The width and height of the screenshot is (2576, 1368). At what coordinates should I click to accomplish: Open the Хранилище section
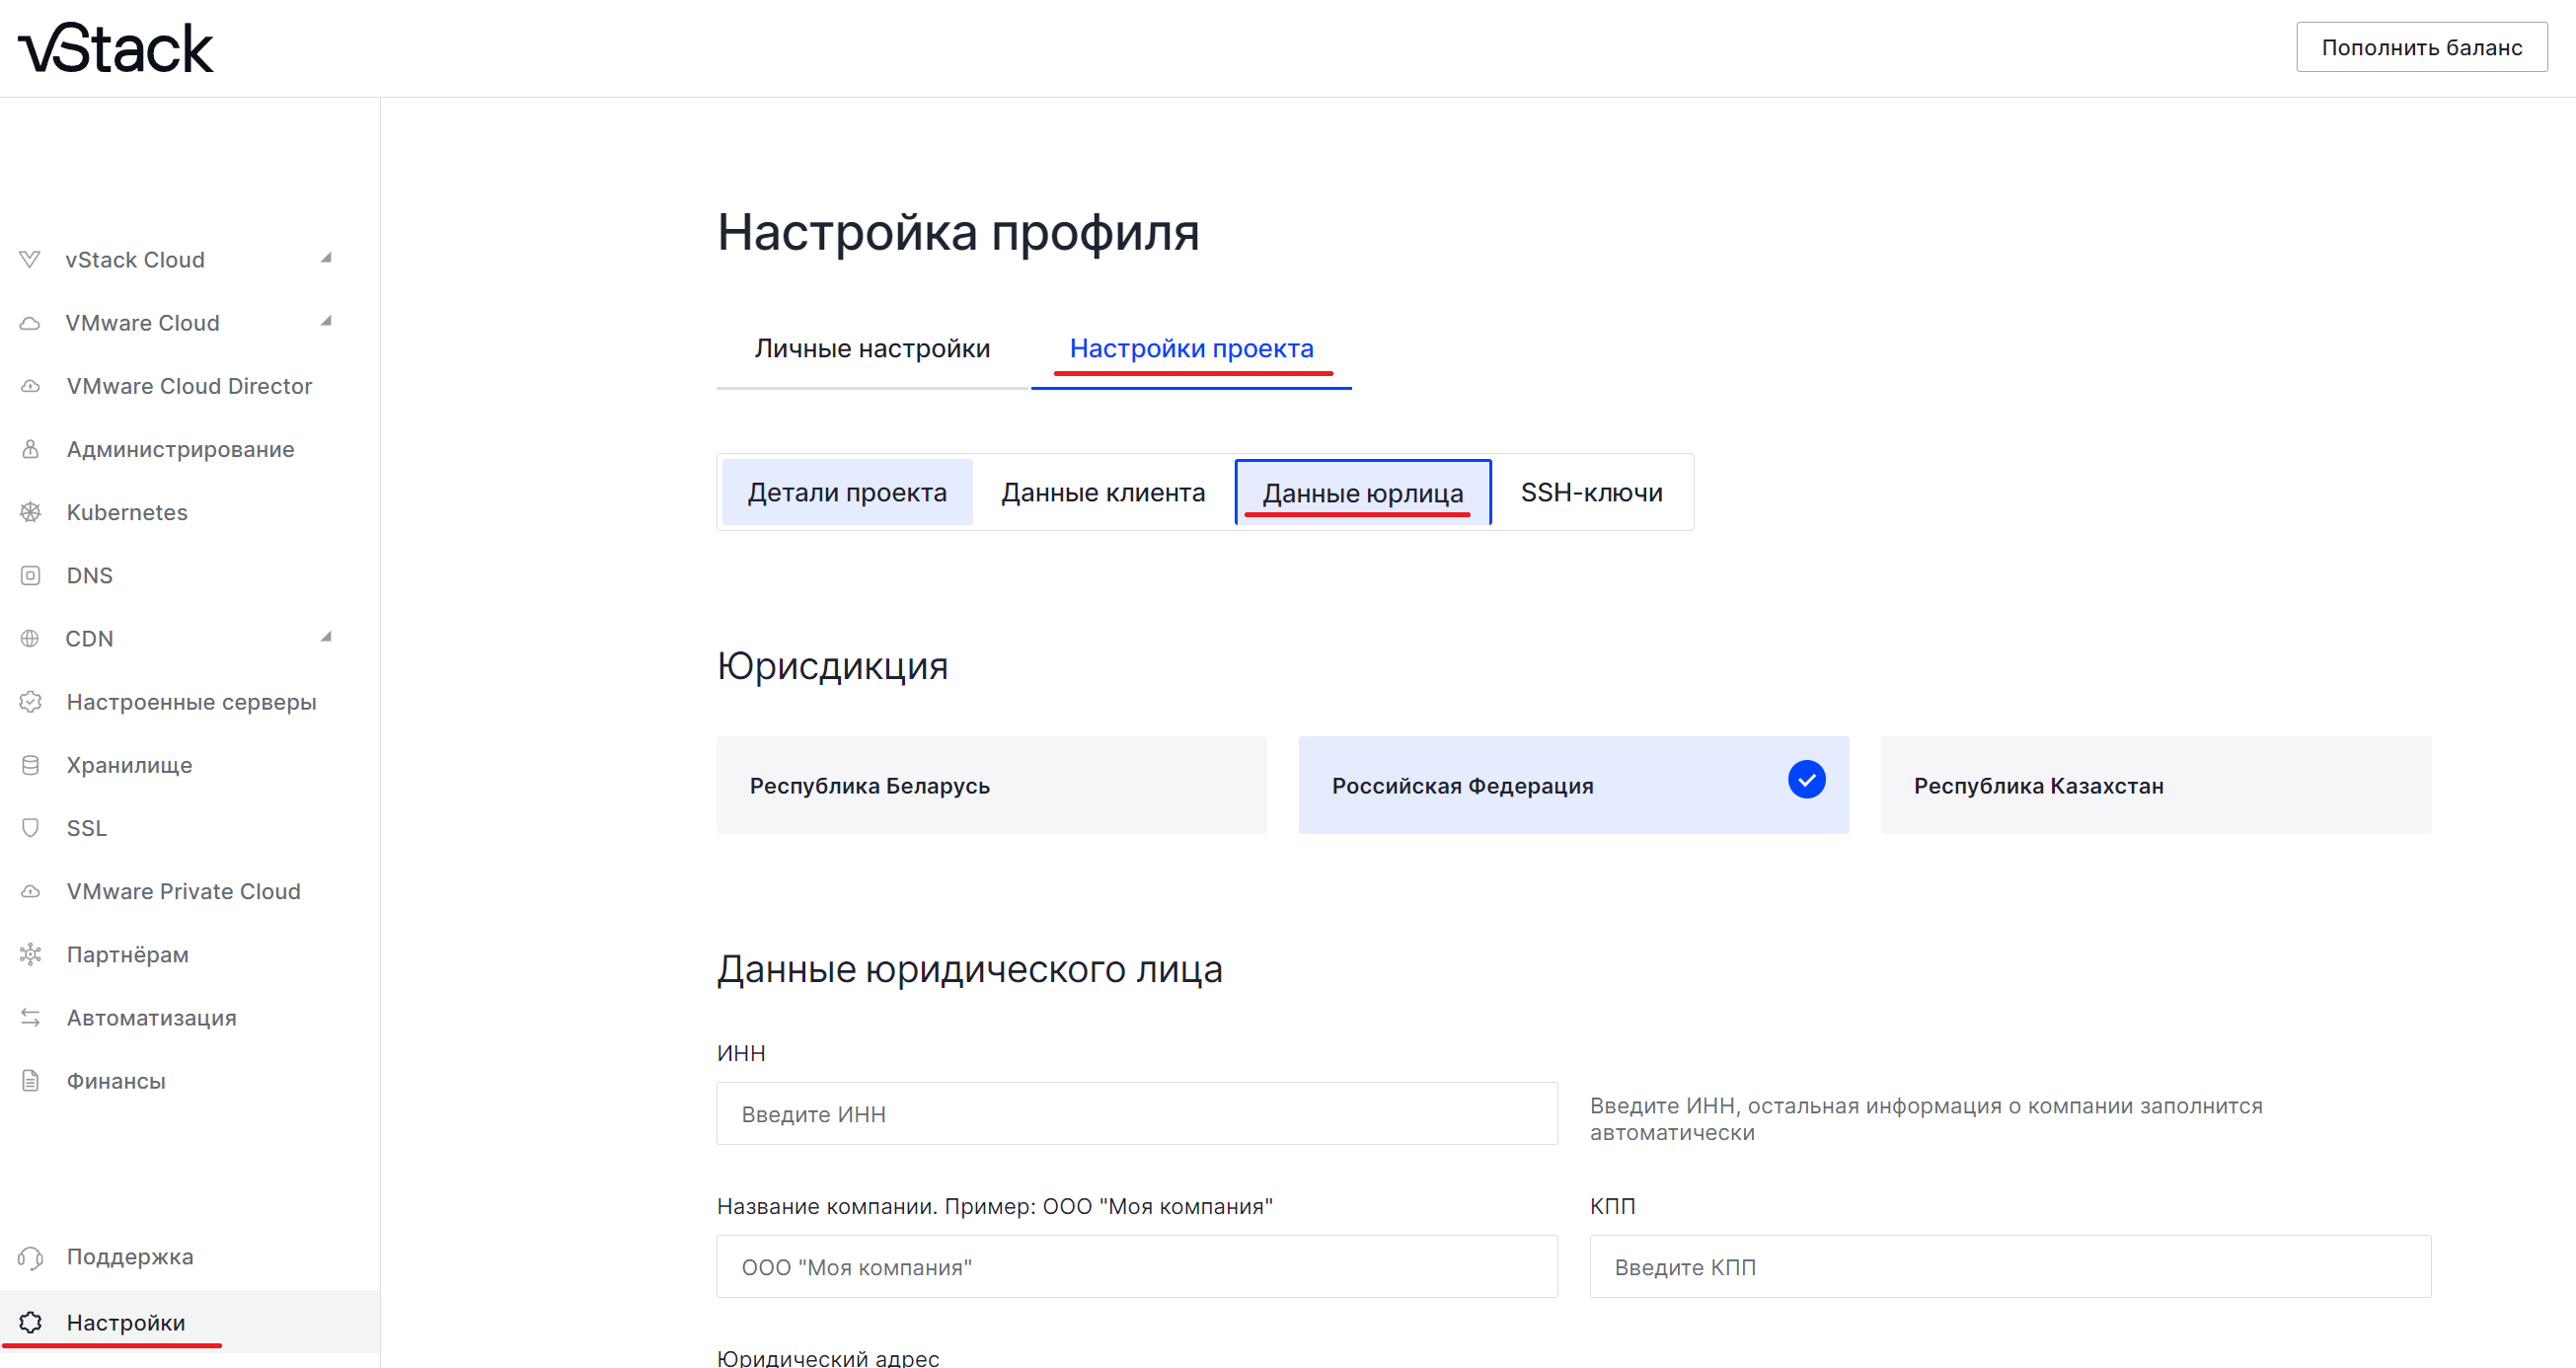[x=130, y=765]
